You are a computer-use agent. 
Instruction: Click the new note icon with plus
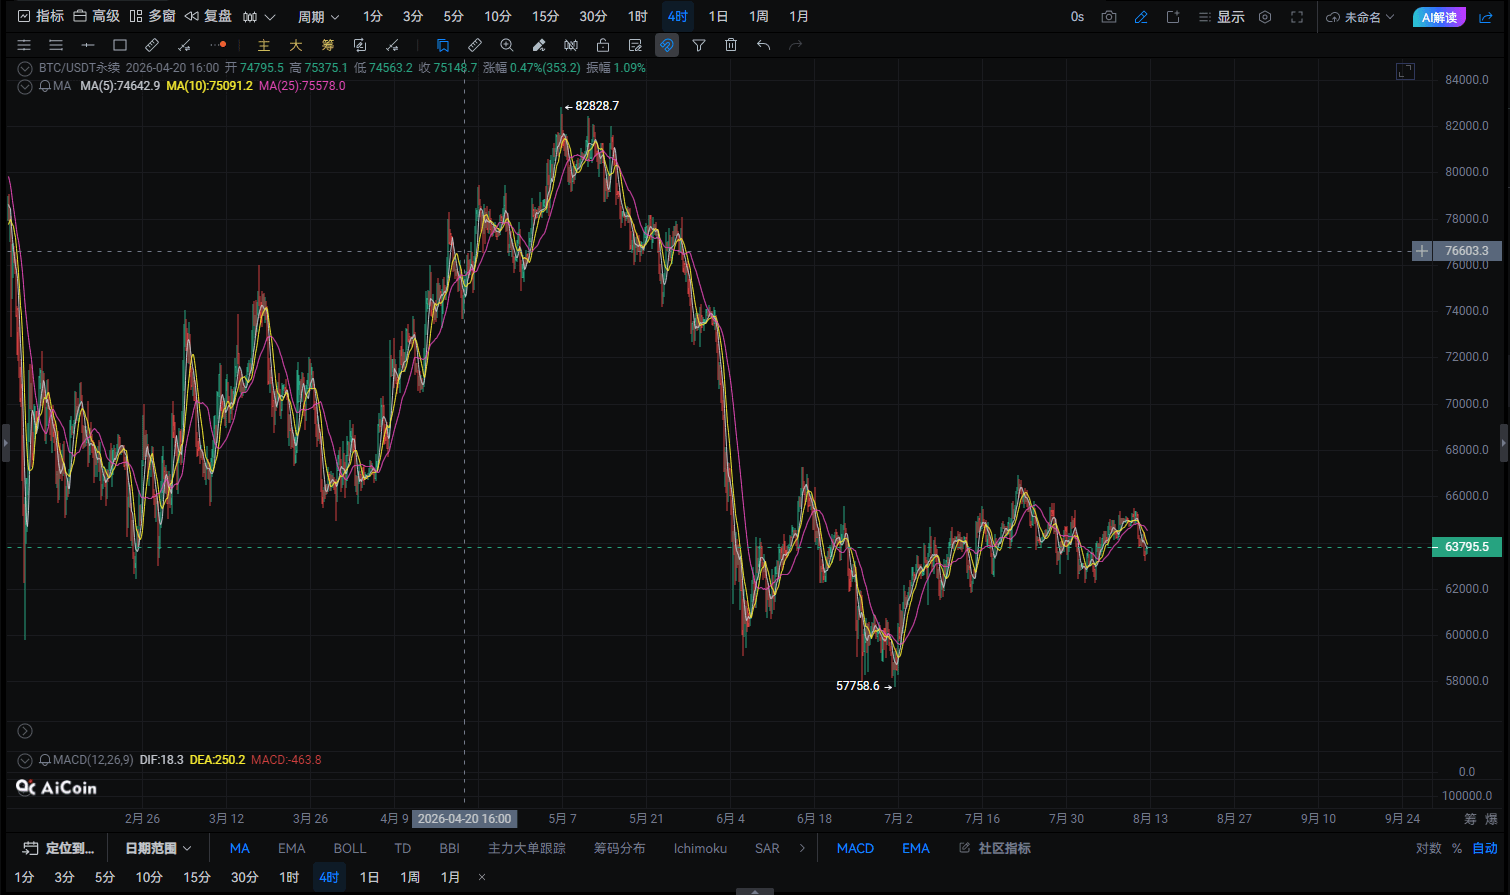1173,17
